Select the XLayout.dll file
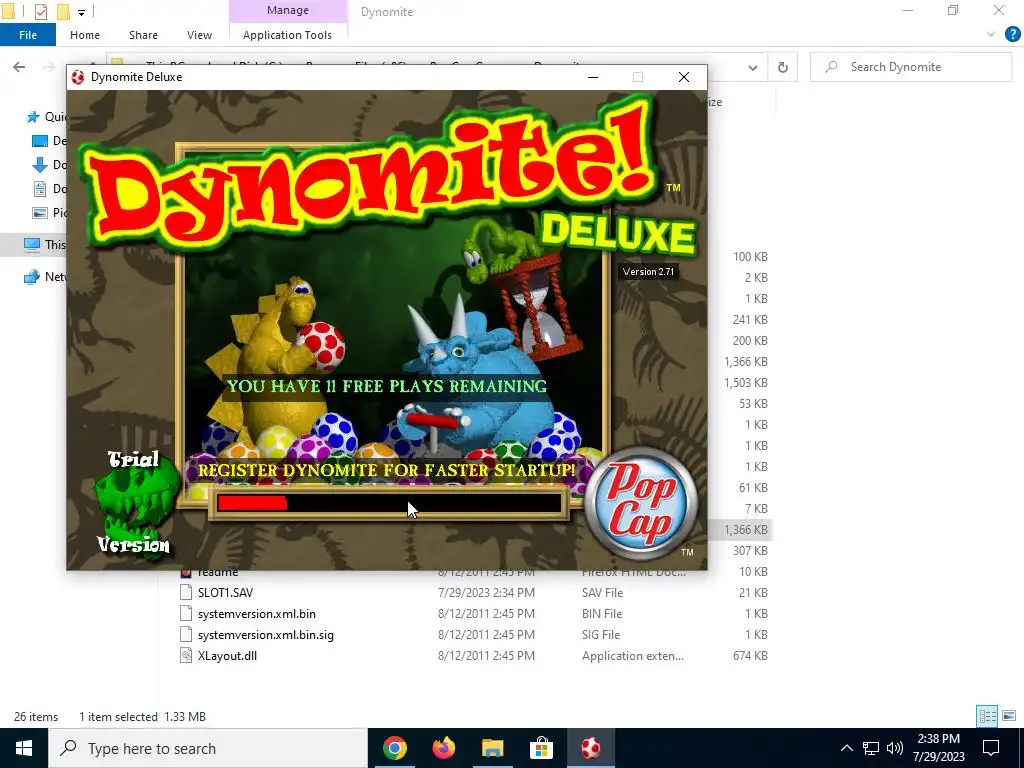Viewport: 1024px width, 768px height. 227,656
